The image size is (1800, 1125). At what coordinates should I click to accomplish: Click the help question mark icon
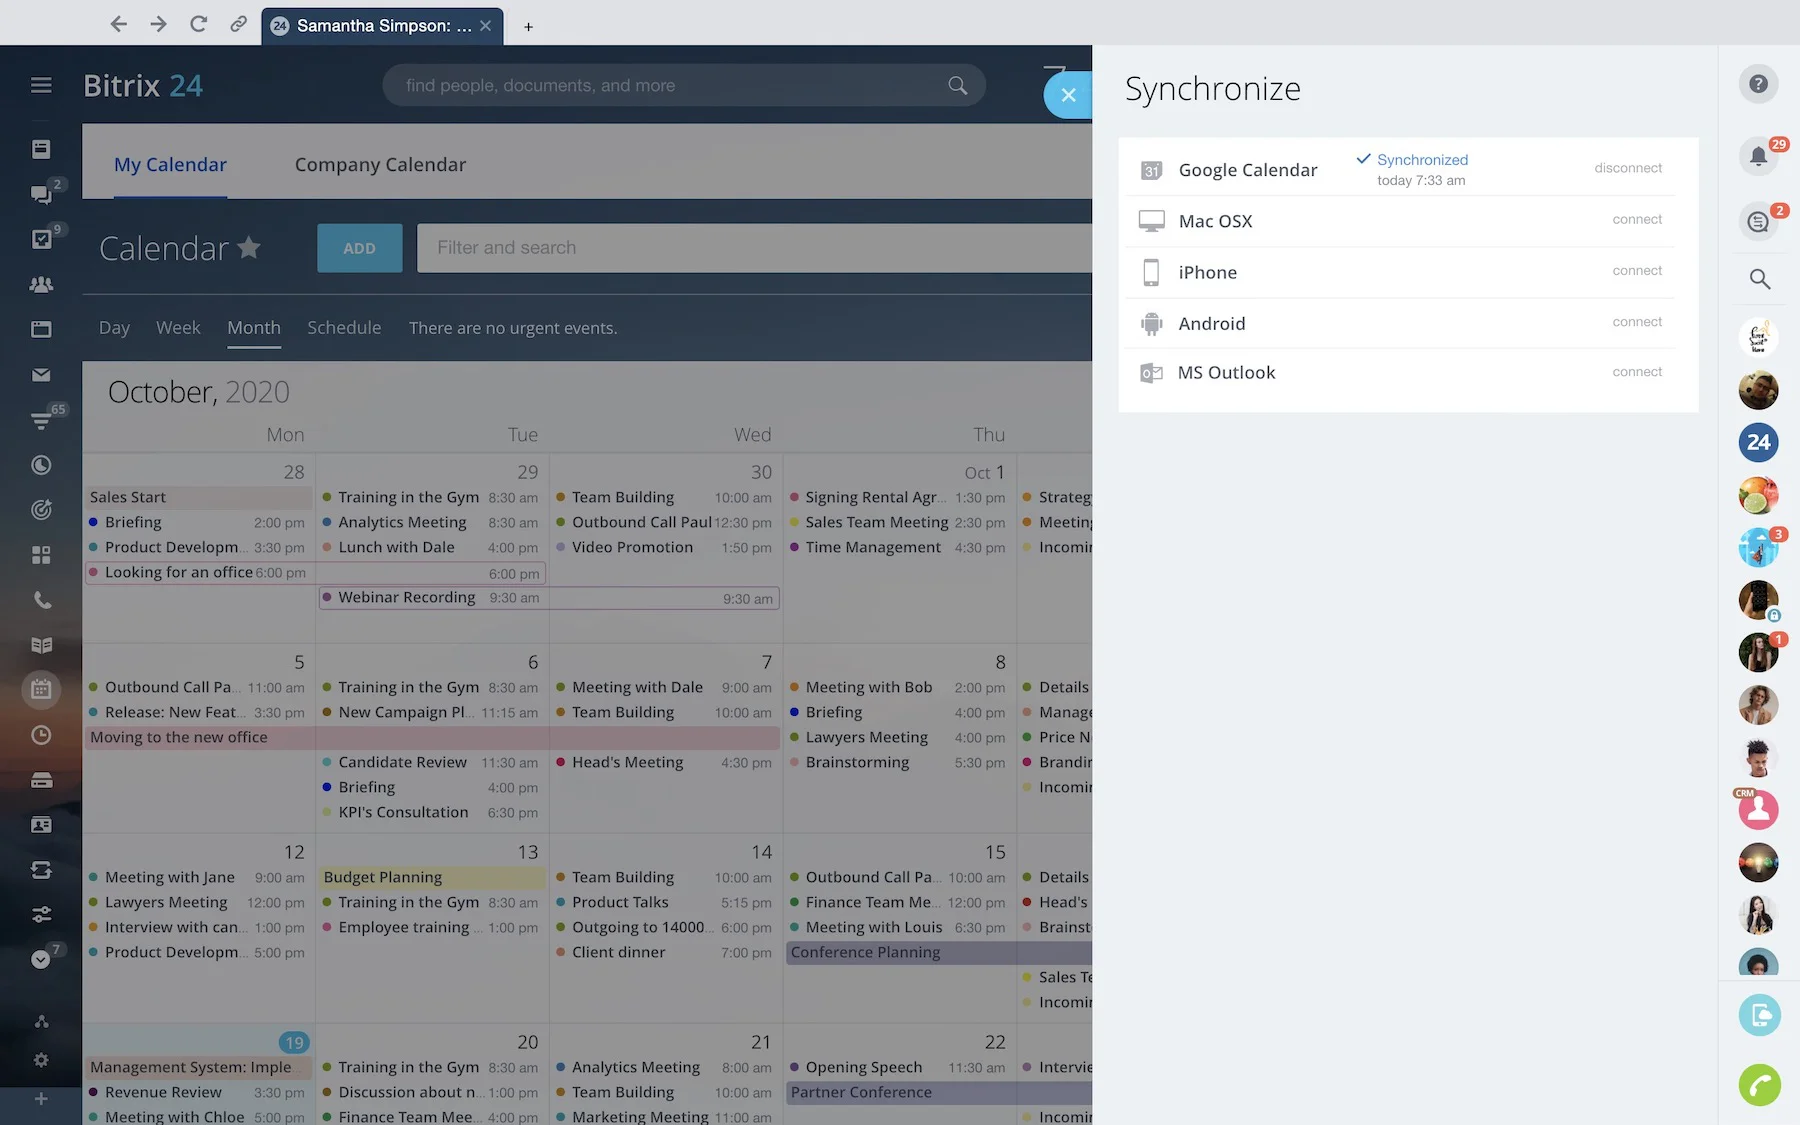pyautogui.click(x=1758, y=84)
